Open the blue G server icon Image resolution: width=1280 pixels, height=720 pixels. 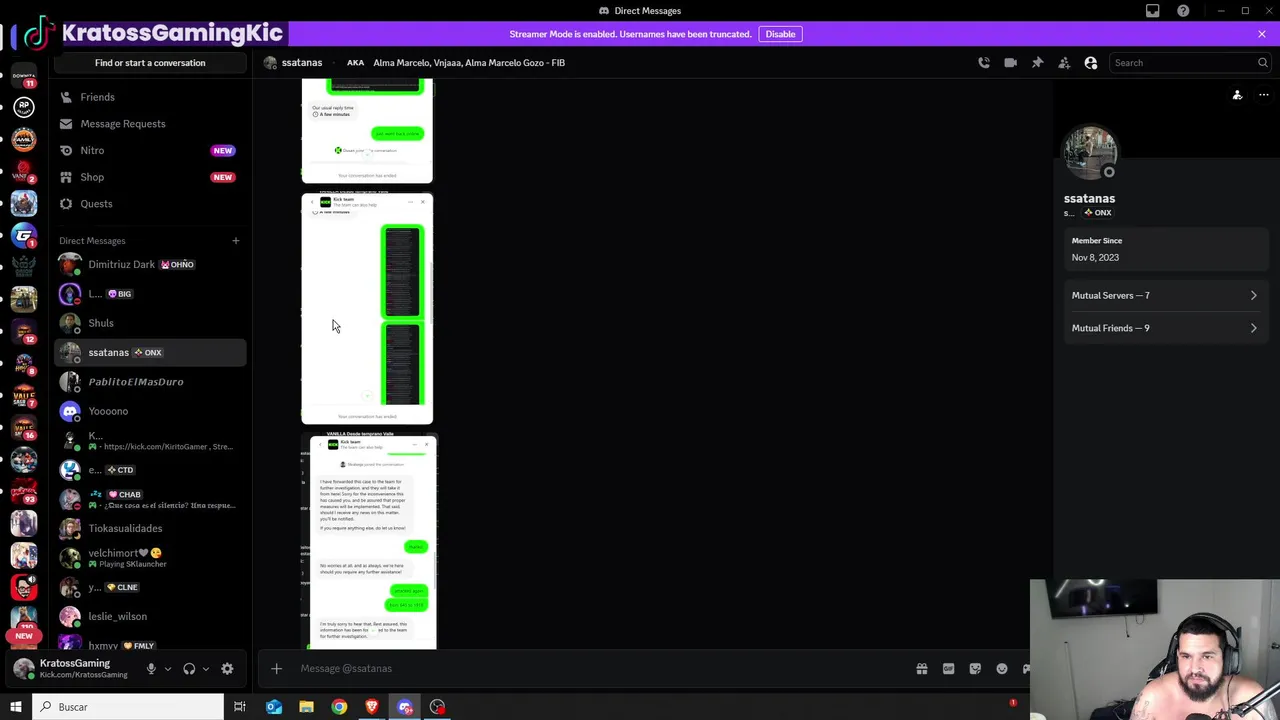24,236
